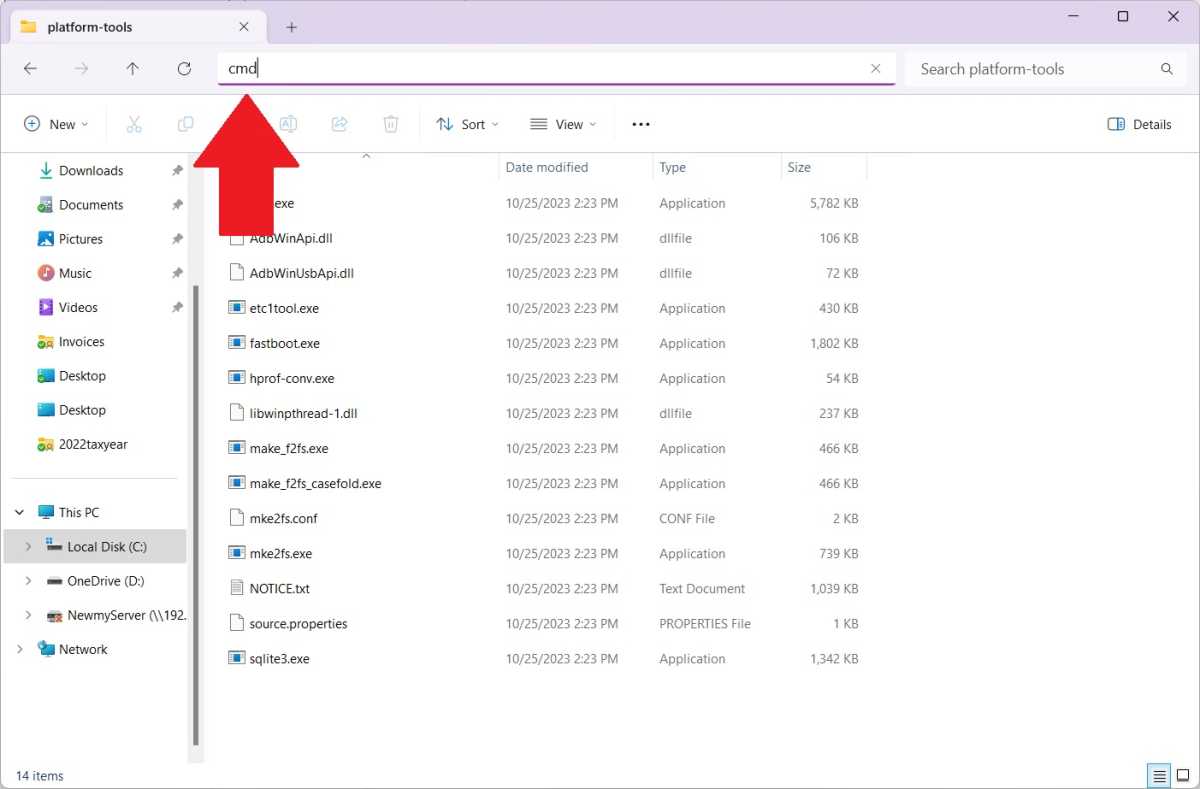Select the AdbWinApi.dll file
1200x789 pixels.
[x=291, y=238]
